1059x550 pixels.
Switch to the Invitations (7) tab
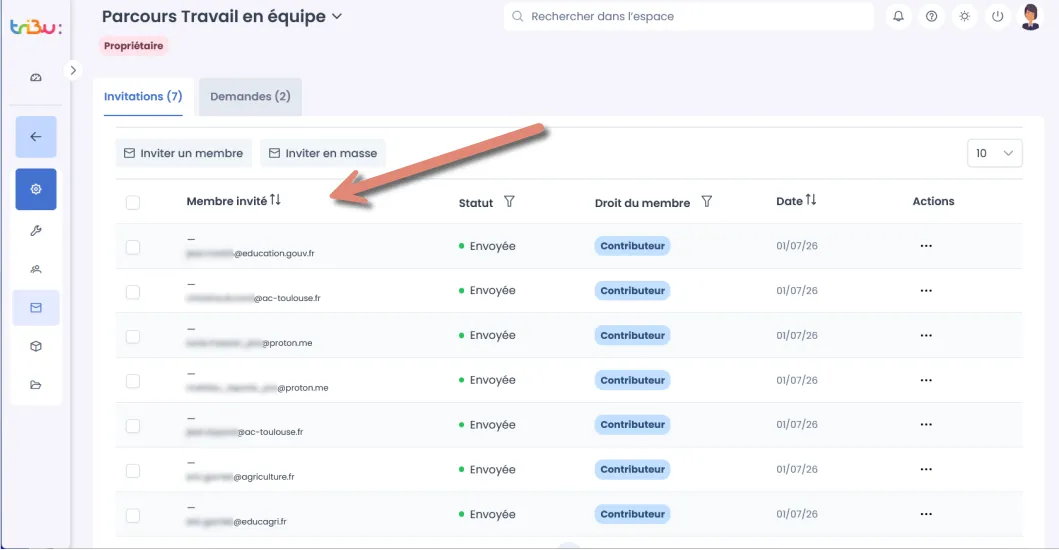click(x=143, y=96)
